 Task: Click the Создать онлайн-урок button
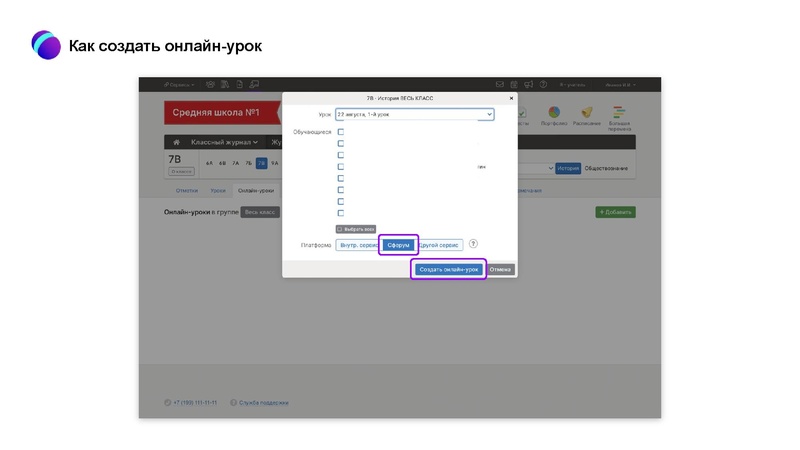[x=449, y=269]
